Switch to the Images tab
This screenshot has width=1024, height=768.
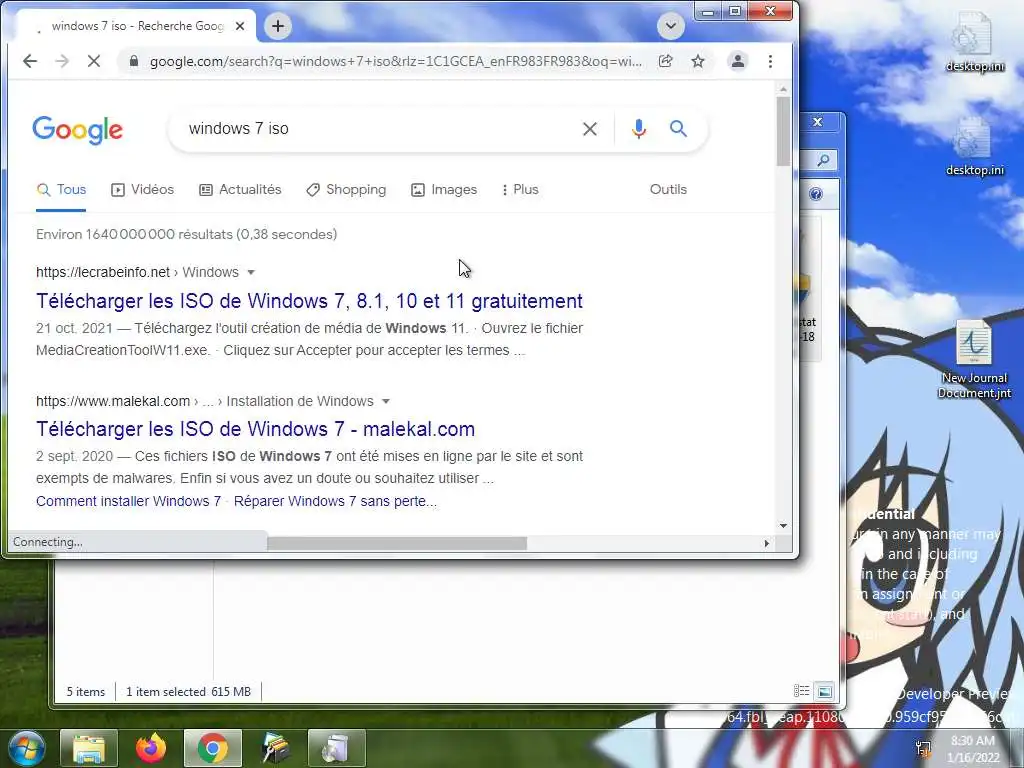tap(444, 189)
